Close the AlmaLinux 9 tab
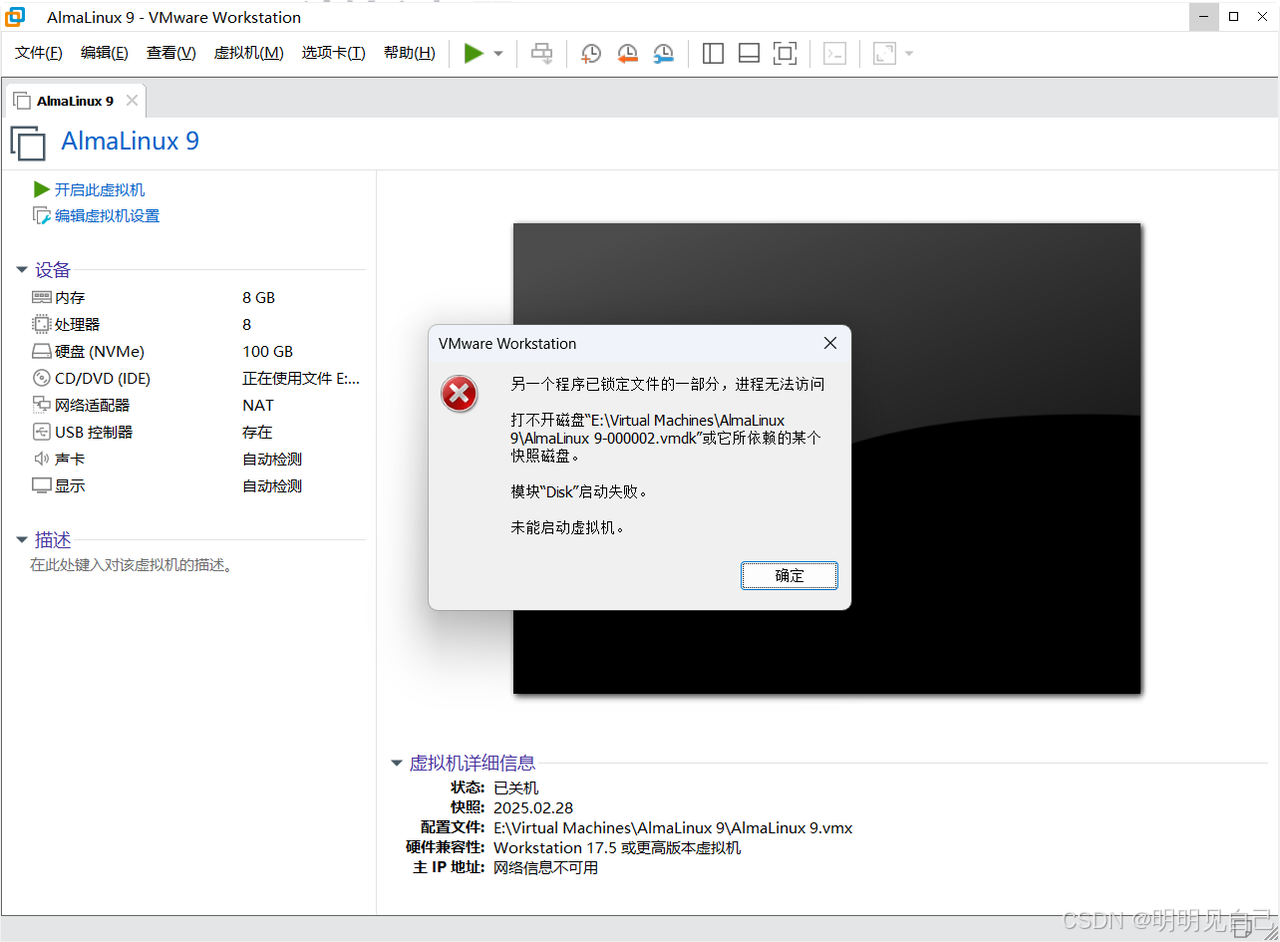 (x=132, y=101)
